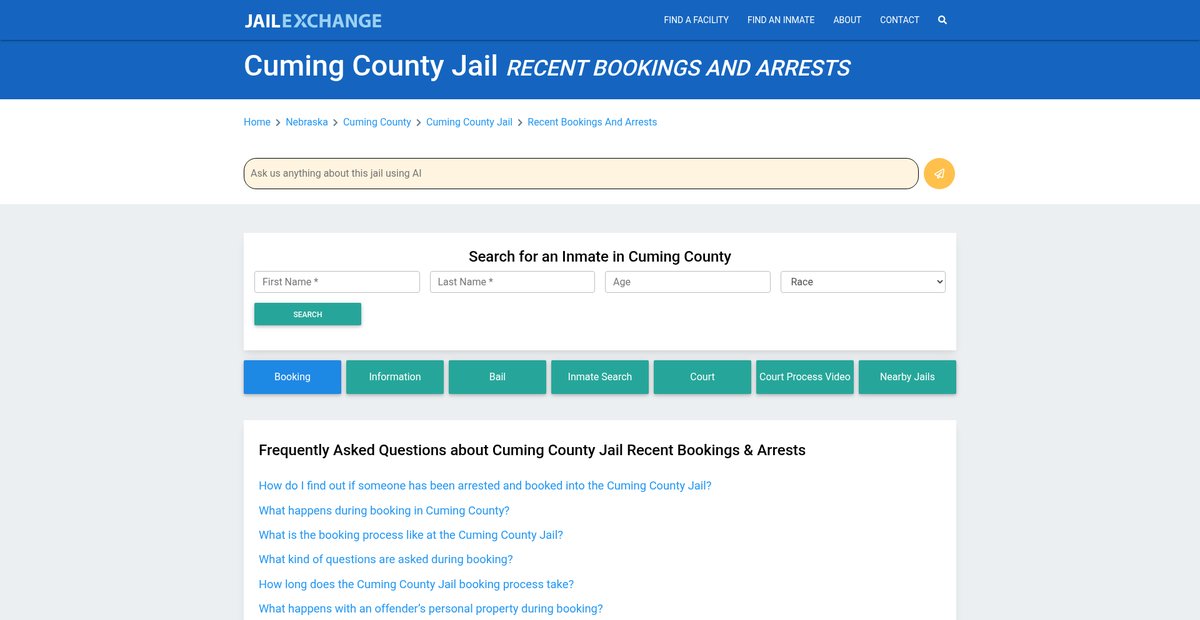1200x620 pixels.
Task: Click the orange send AI question button
Action: (939, 173)
